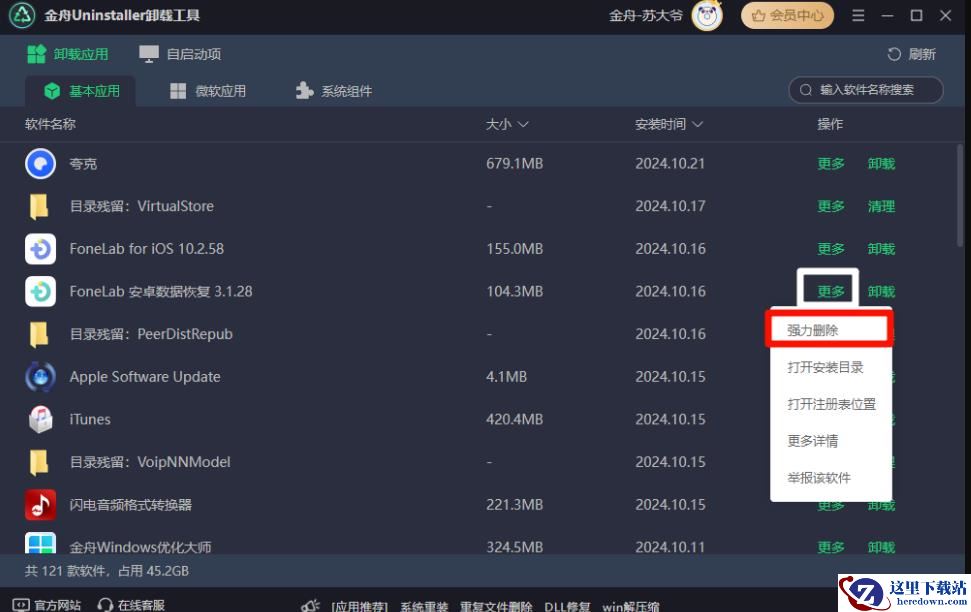971x612 pixels.
Task: Click the FoneLab 安卓数据恢复 app icon
Action: [x=40, y=292]
